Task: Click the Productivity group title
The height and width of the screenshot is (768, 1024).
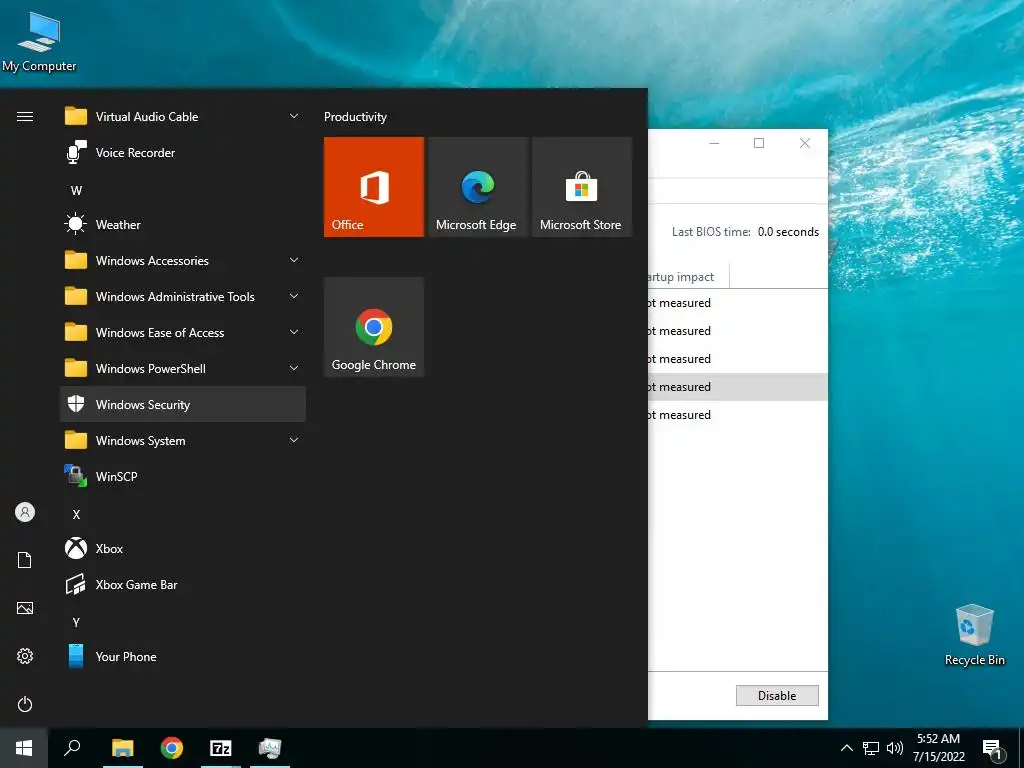Action: tap(355, 117)
